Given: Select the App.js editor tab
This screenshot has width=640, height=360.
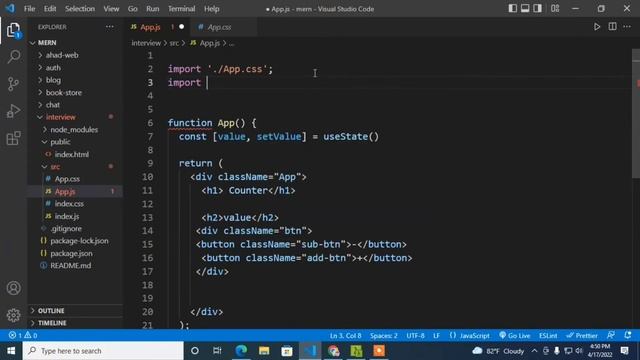Looking at the screenshot, I should (157, 27).
